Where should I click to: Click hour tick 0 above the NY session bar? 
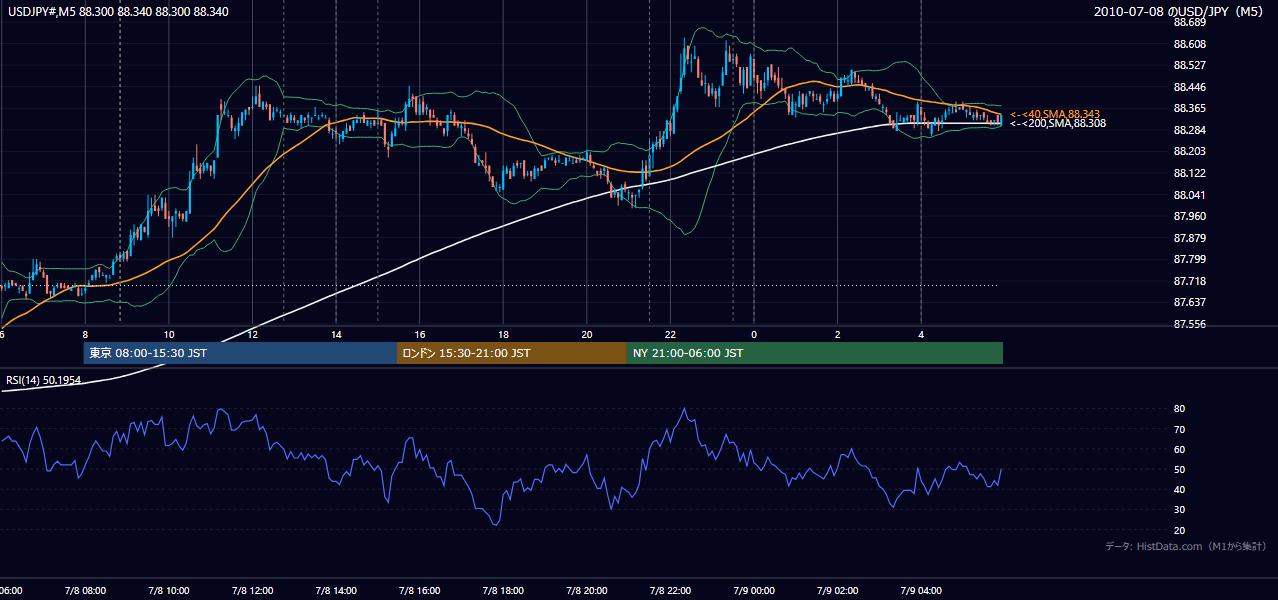[754, 334]
